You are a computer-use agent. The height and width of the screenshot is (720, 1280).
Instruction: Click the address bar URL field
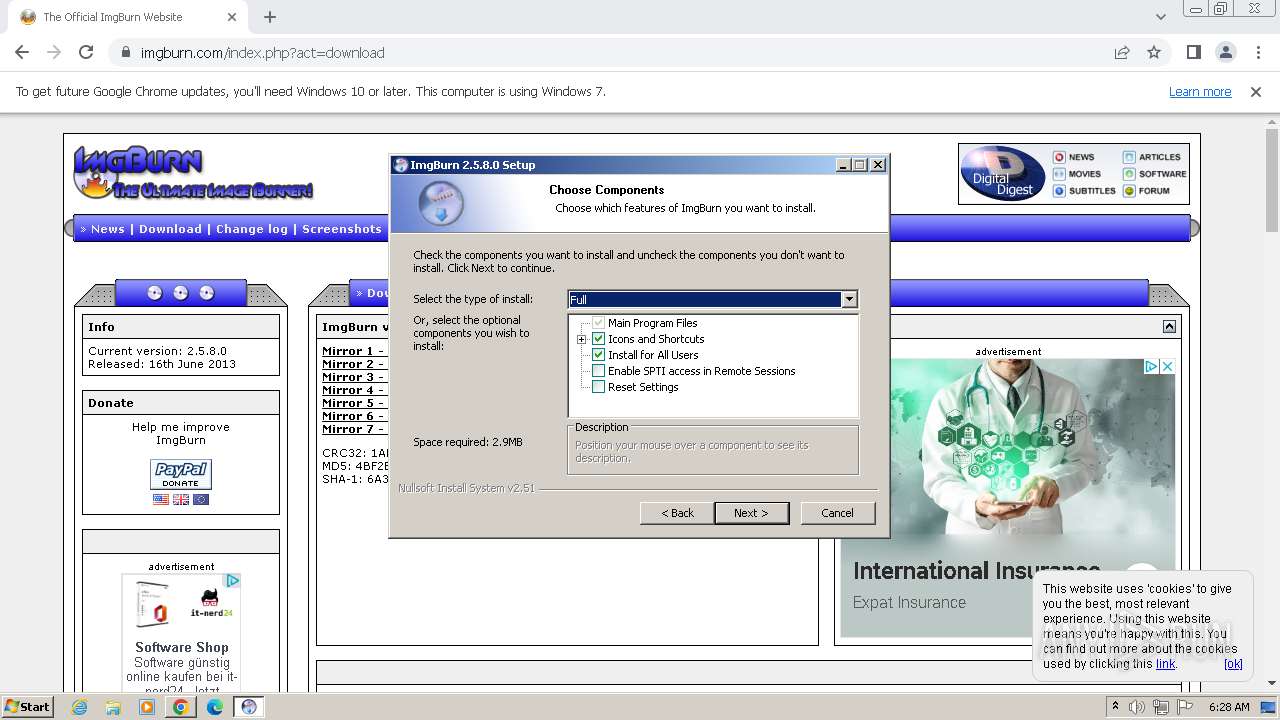(610, 52)
